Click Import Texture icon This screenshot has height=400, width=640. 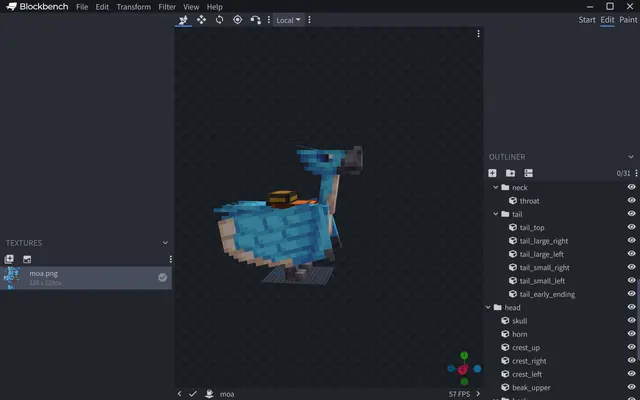point(9,259)
